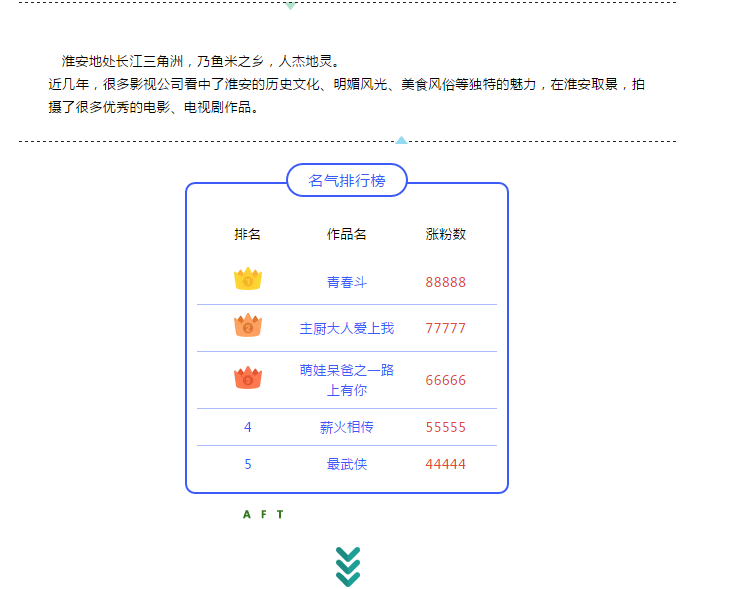Image resolution: width=744 pixels, height=589 pixels.
Task: Click the 55555 fan count
Action: click(x=446, y=427)
